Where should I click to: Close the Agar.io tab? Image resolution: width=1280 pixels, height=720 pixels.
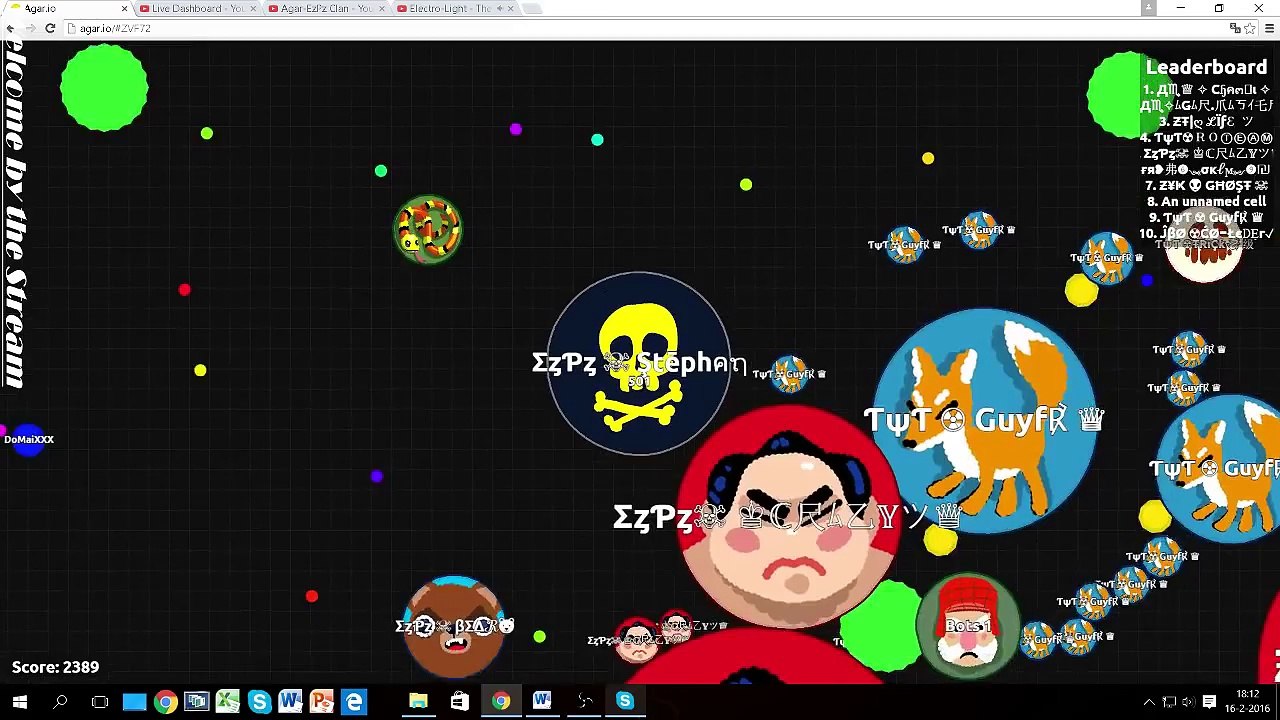pos(124,8)
